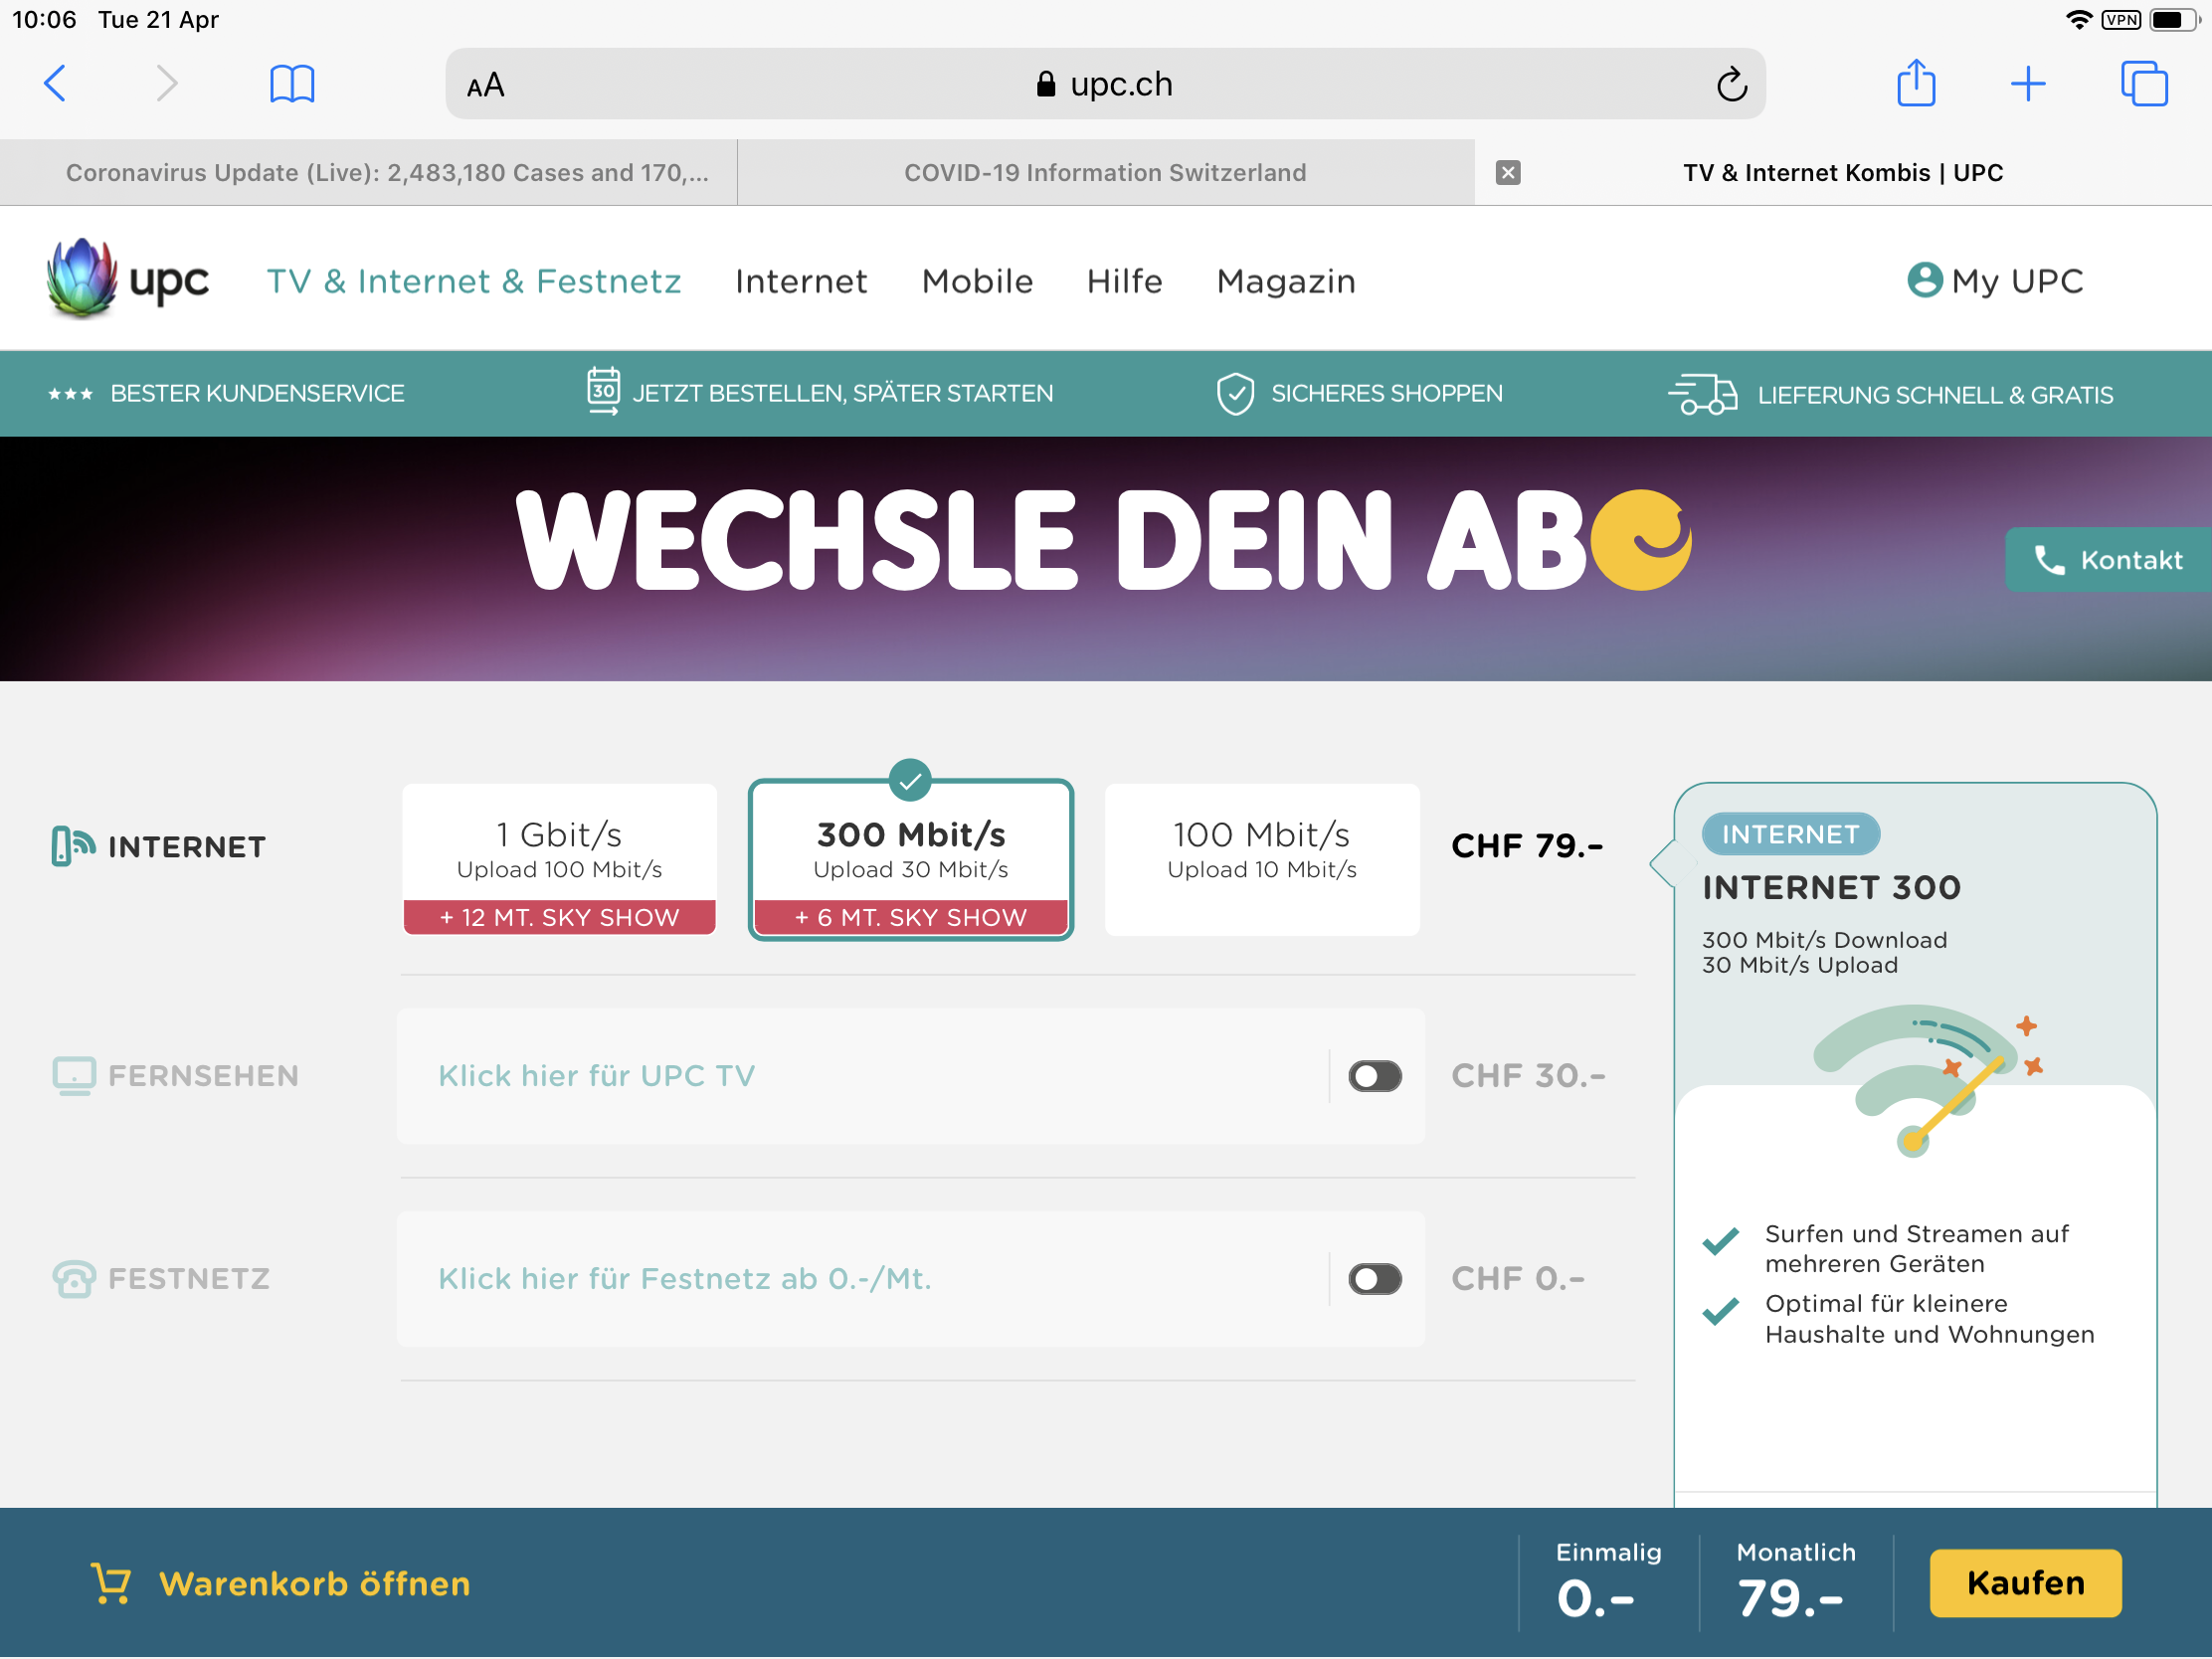Open a new tab with plus icon
The height and width of the screenshot is (1659, 2212).
pyautogui.click(x=2027, y=83)
